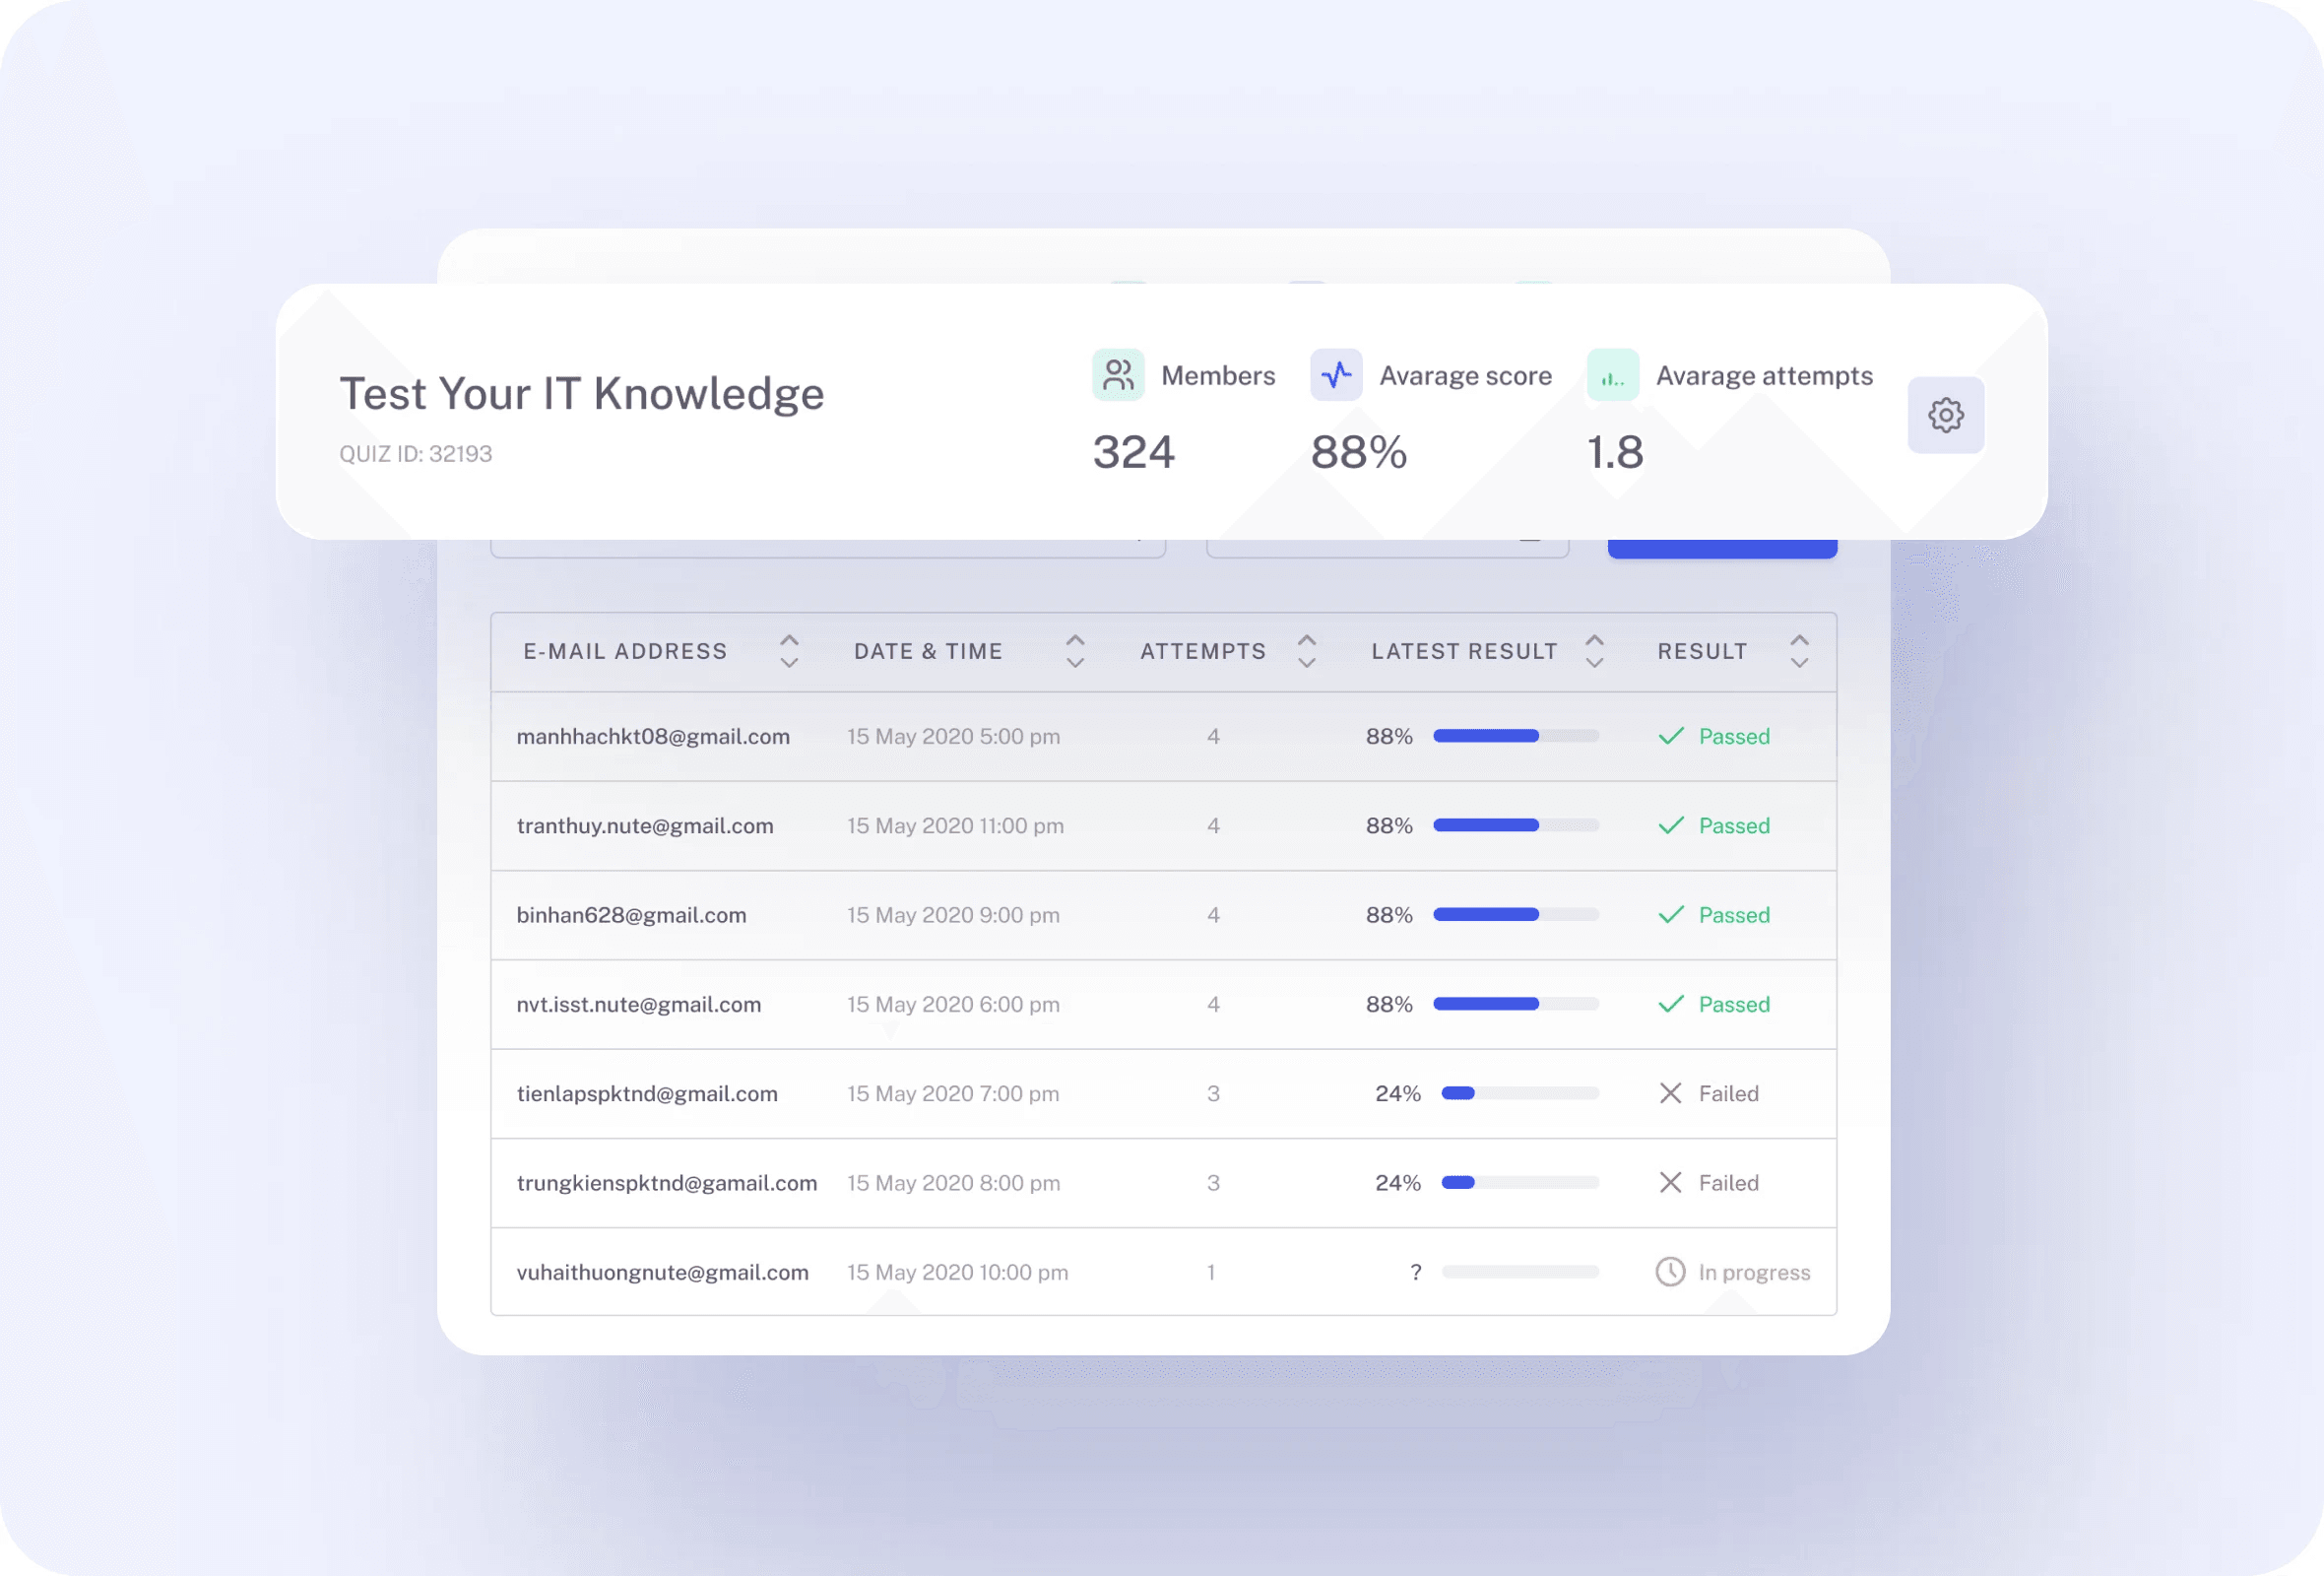Viewport: 2324px width, 1576px height.
Task: Select binhan628@gmail.com email
Action: point(631,914)
